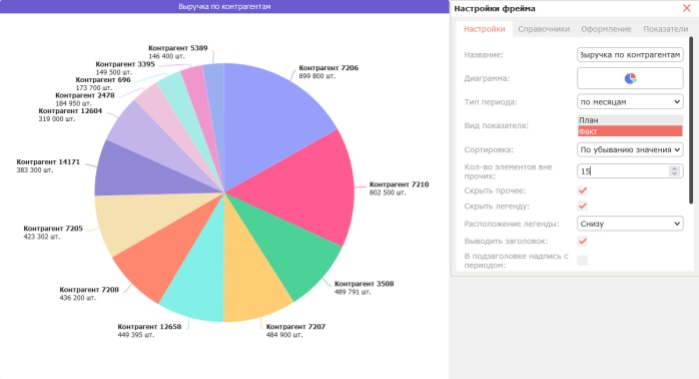The width and height of the screenshot is (699, 379).
Task: Switch to the 'Справочники' tab
Action: tap(544, 29)
